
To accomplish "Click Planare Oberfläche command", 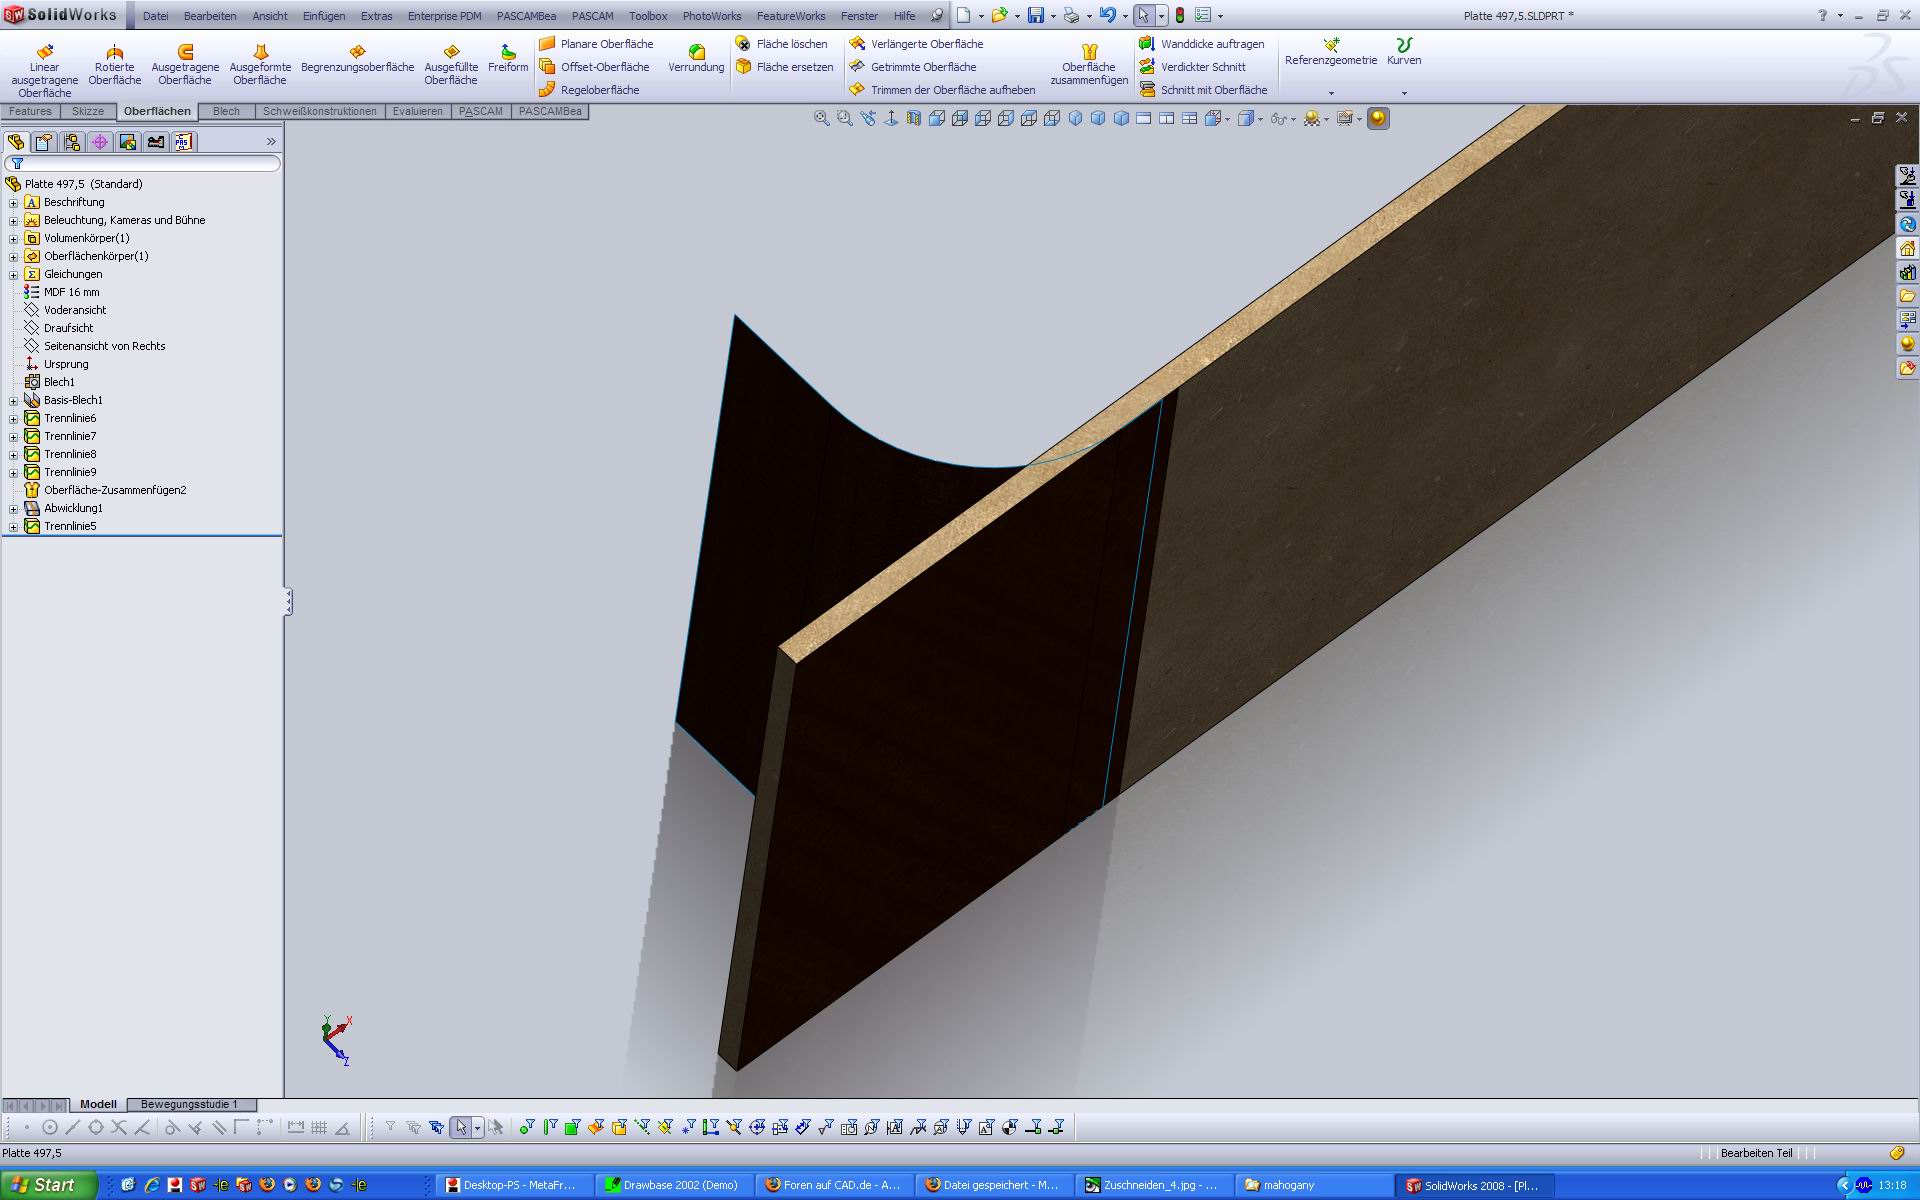I will tap(596, 44).
